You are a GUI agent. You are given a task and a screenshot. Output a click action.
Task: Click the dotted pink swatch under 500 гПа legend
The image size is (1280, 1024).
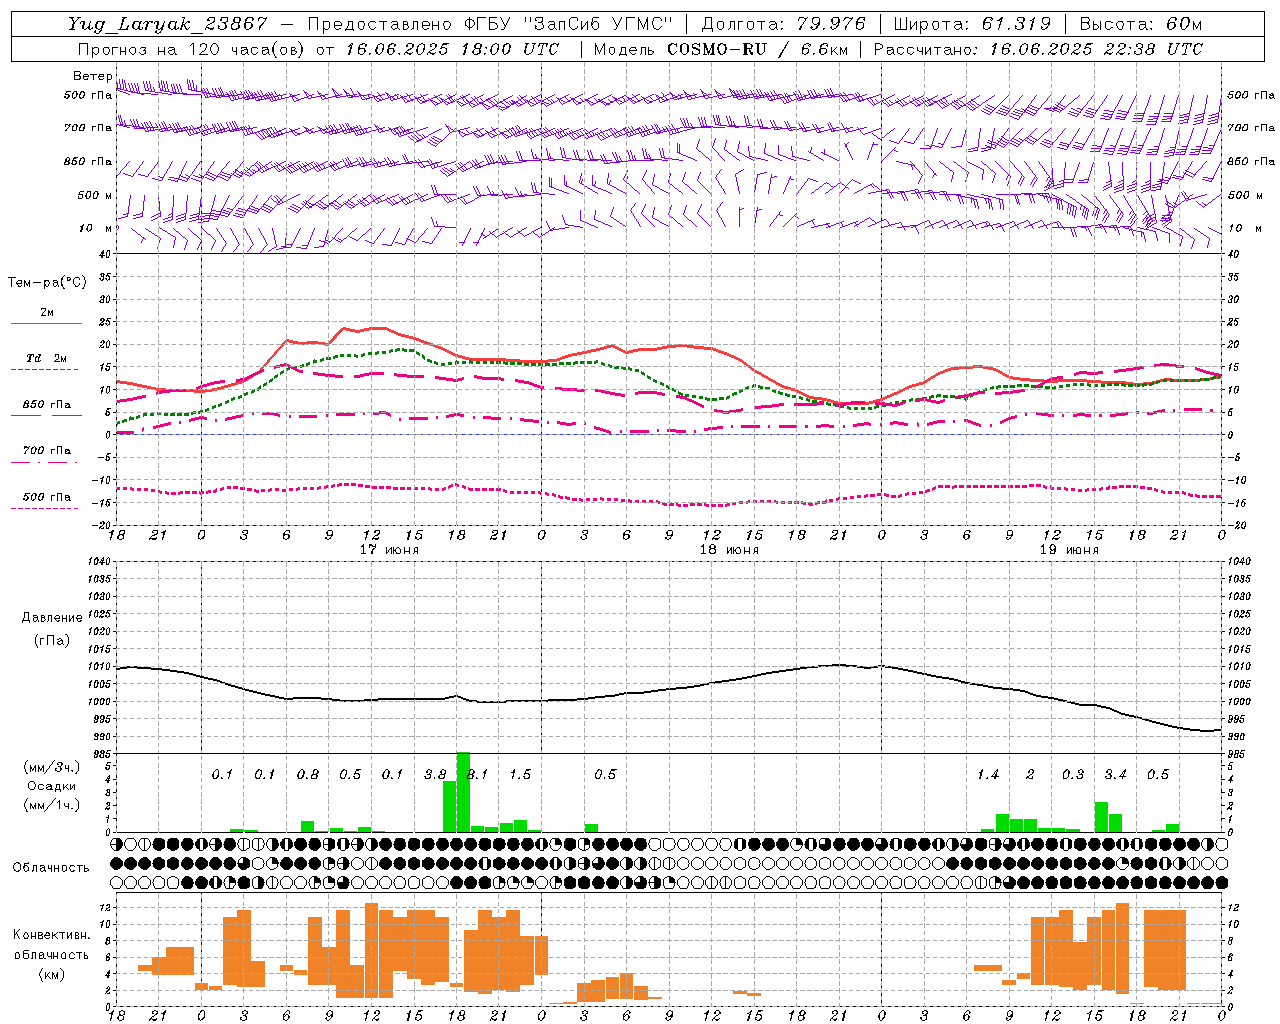pyautogui.click(x=46, y=508)
